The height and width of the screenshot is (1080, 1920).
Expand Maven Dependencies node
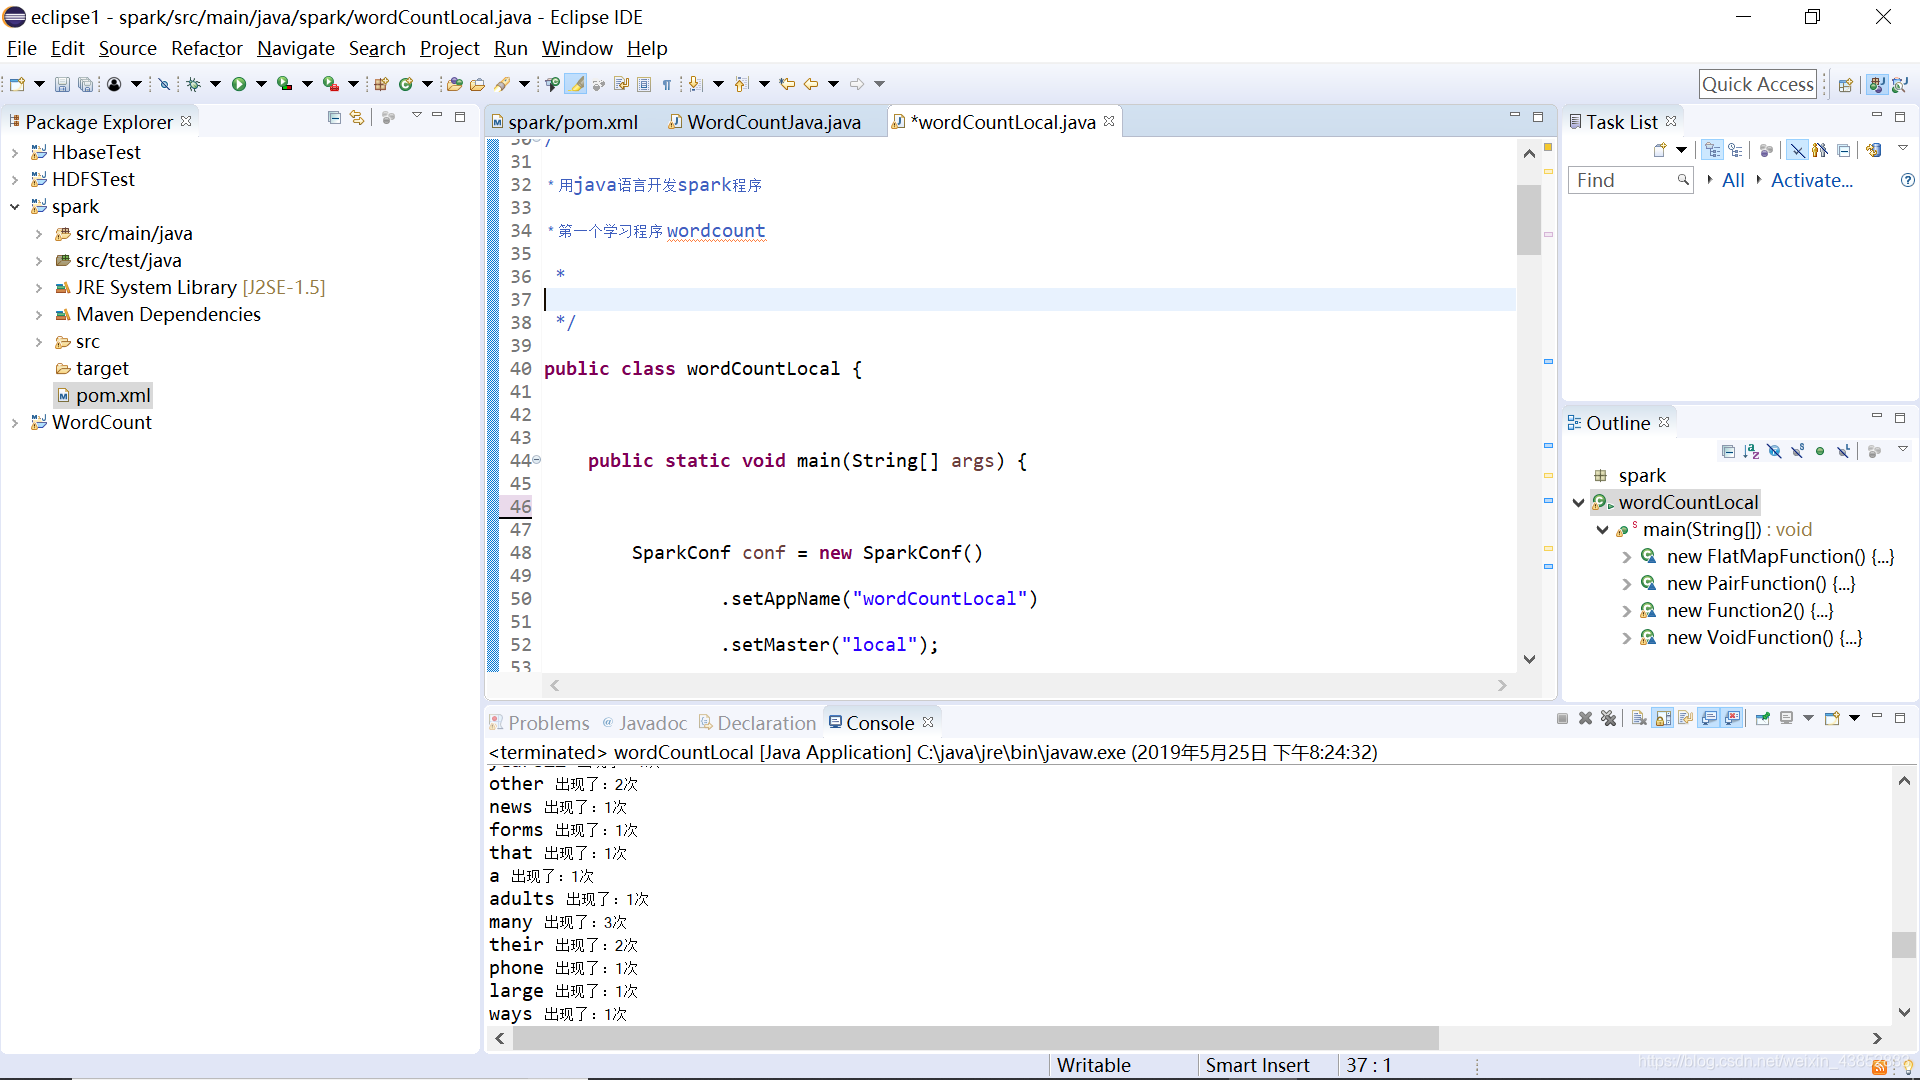pyautogui.click(x=39, y=315)
